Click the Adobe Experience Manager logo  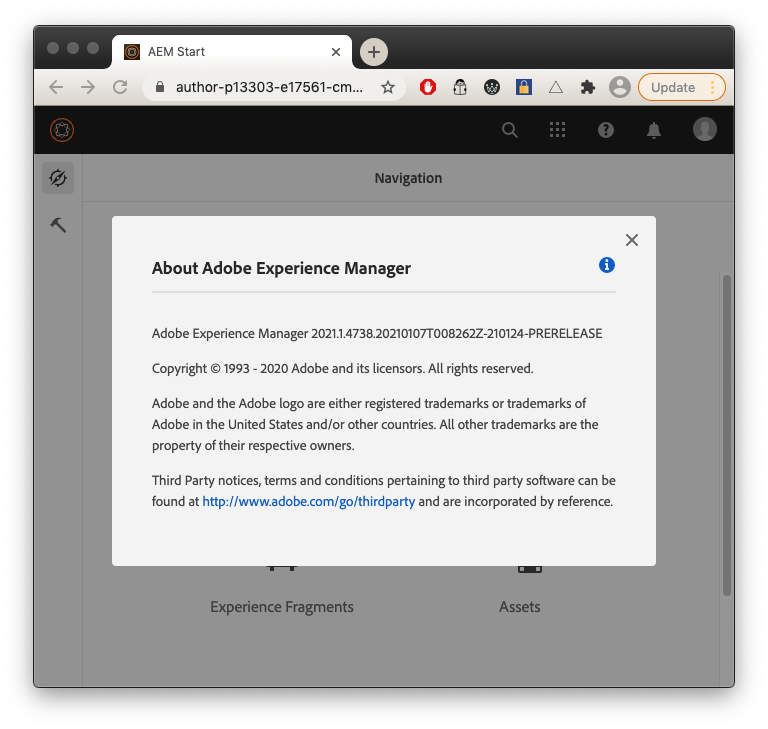[x=62, y=130]
